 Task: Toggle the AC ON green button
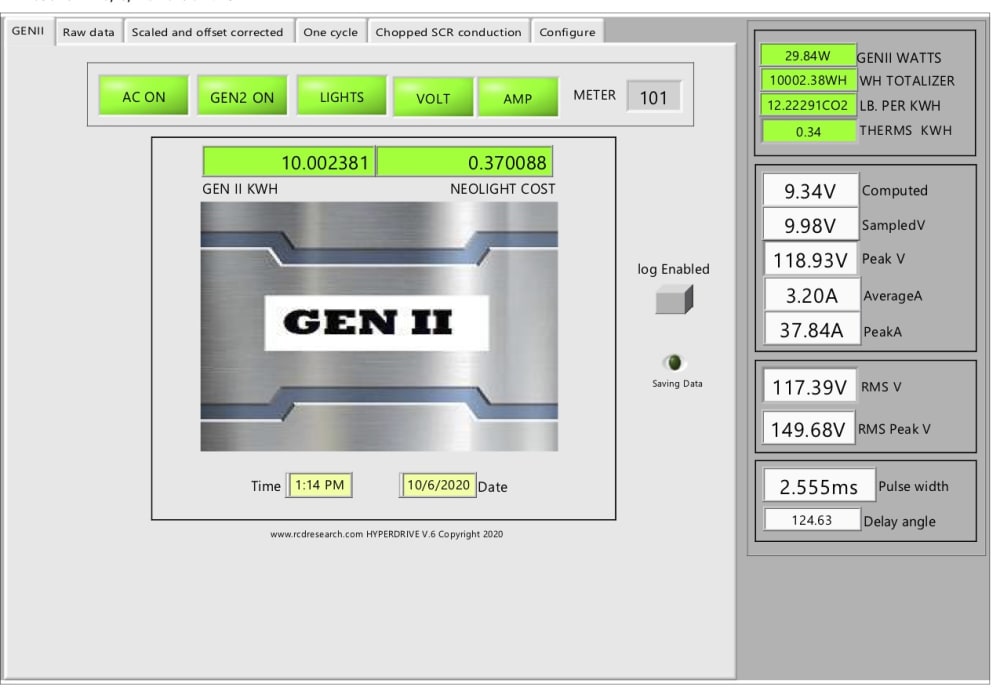[x=143, y=96]
